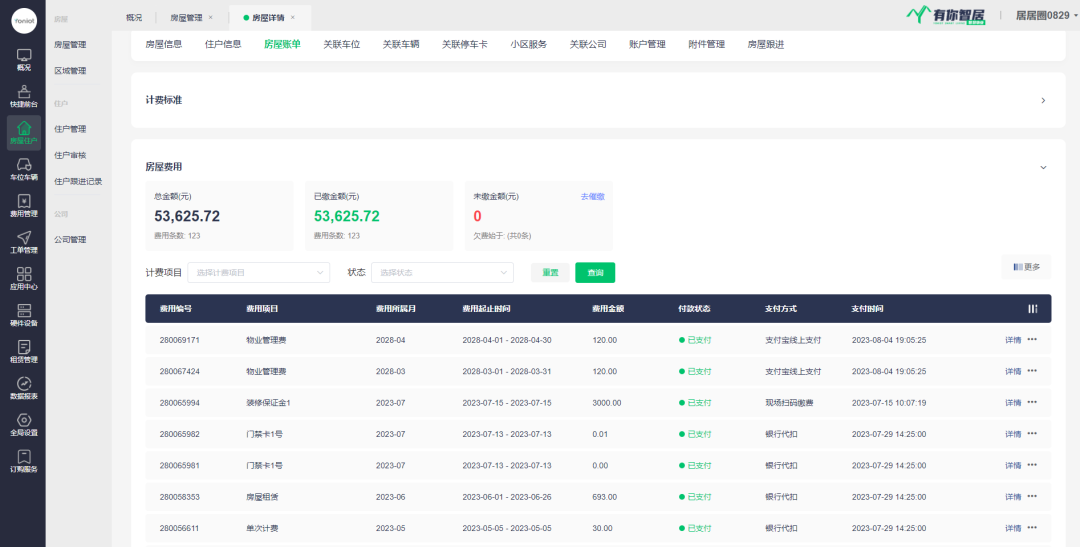Go to 费用管理 sidebar icon
This screenshot has height=547, width=1080.
[23, 205]
